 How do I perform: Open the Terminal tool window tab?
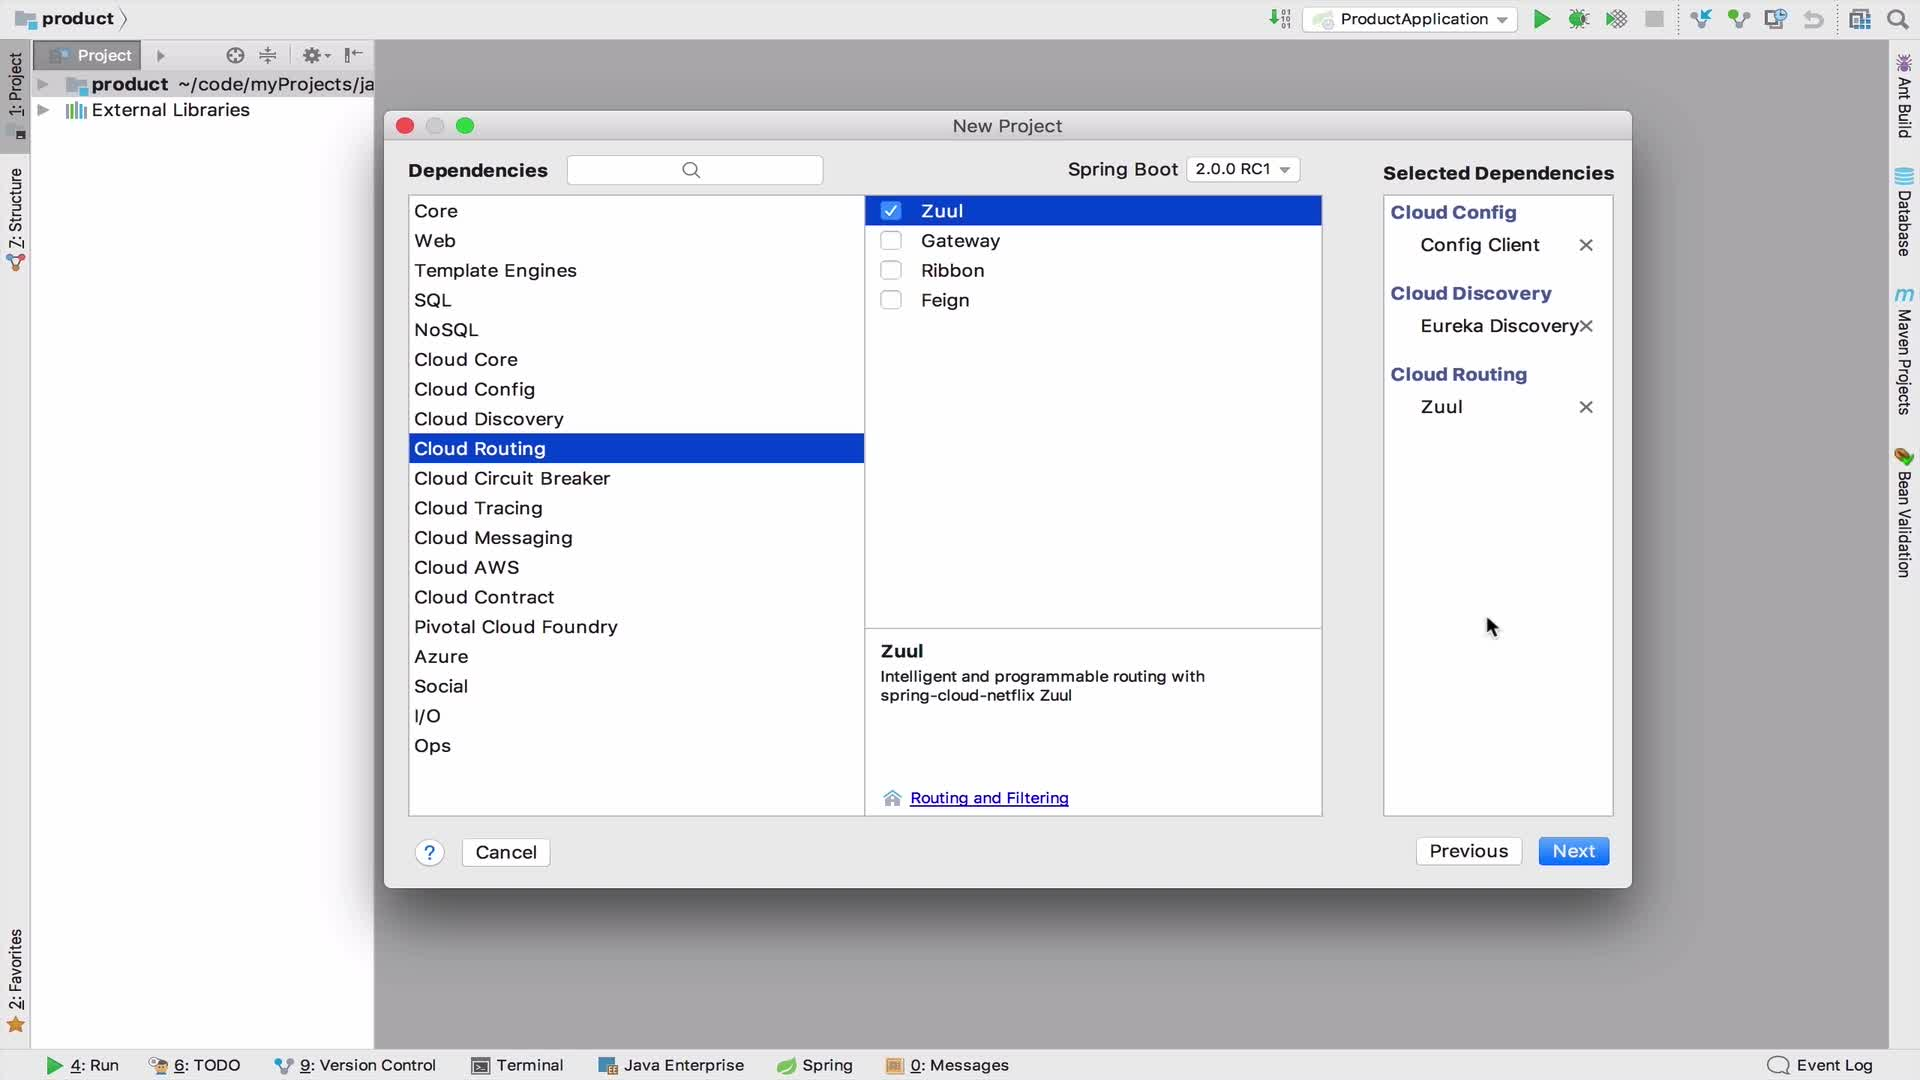(518, 1065)
